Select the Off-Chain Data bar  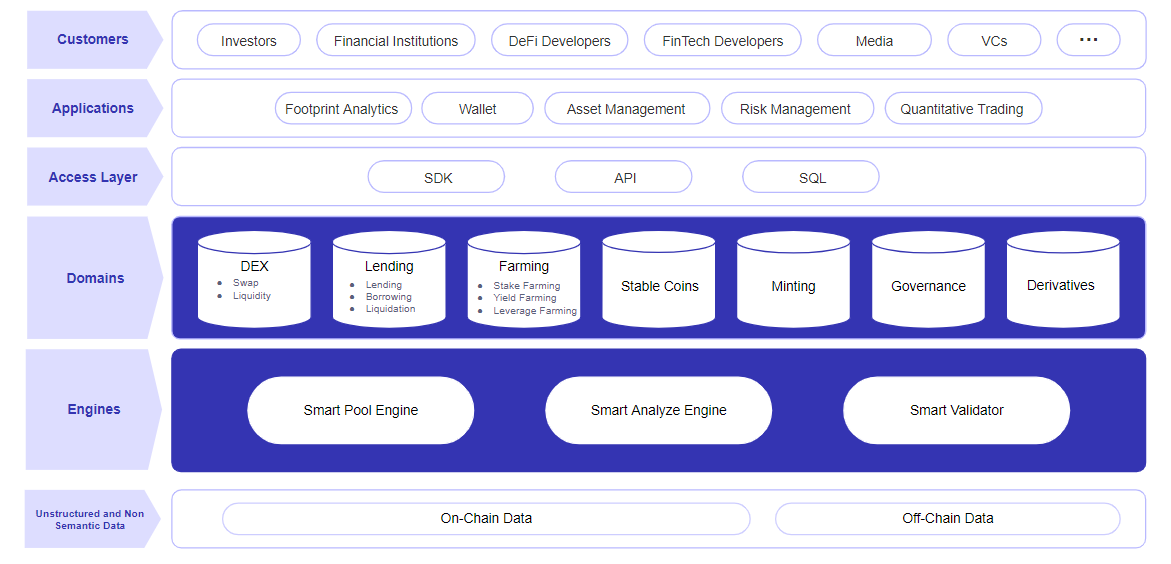[948, 518]
